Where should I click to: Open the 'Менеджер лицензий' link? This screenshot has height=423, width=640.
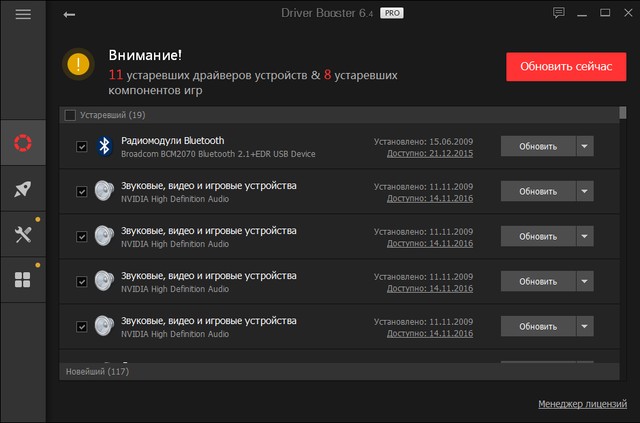coord(580,404)
